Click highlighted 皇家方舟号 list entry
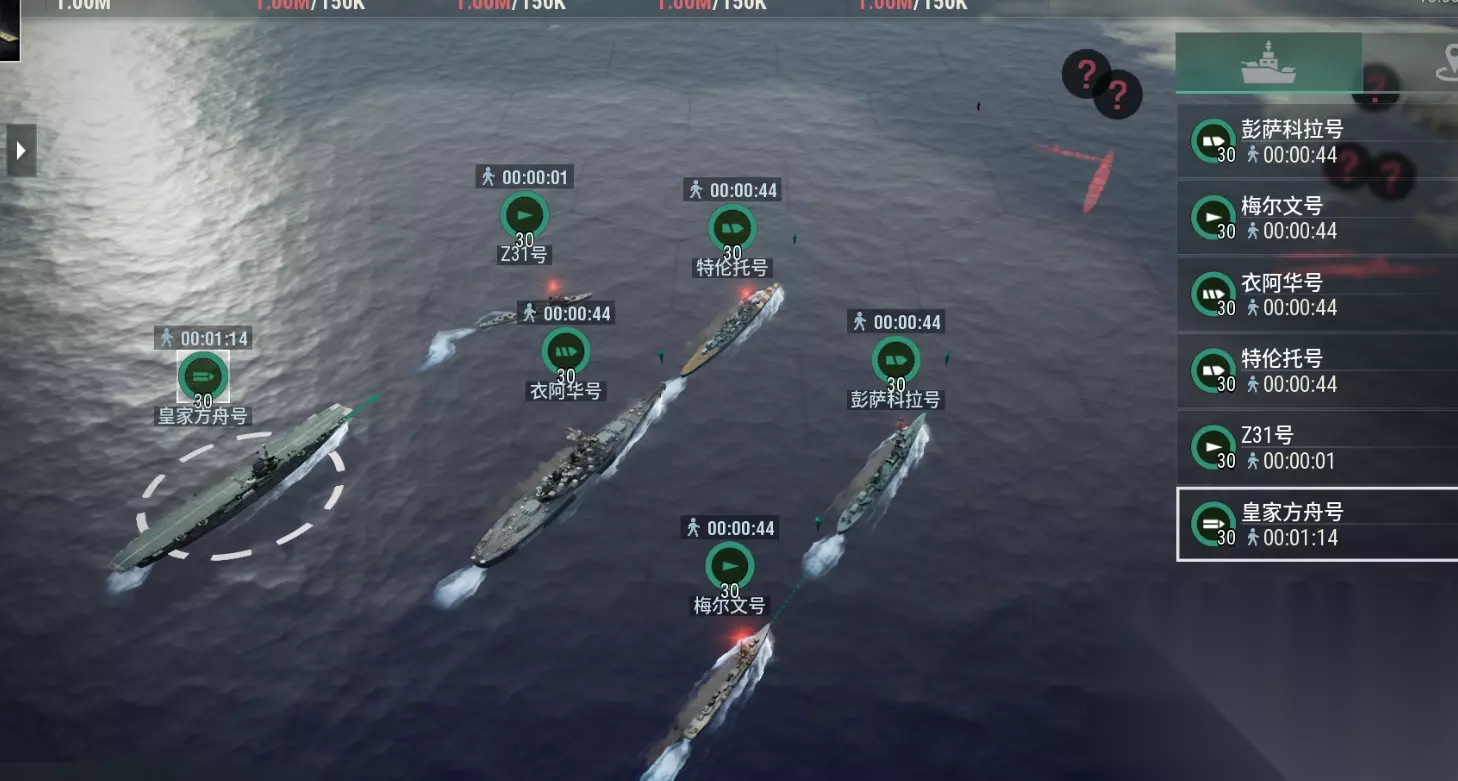The height and width of the screenshot is (781, 1458). click(1317, 524)
